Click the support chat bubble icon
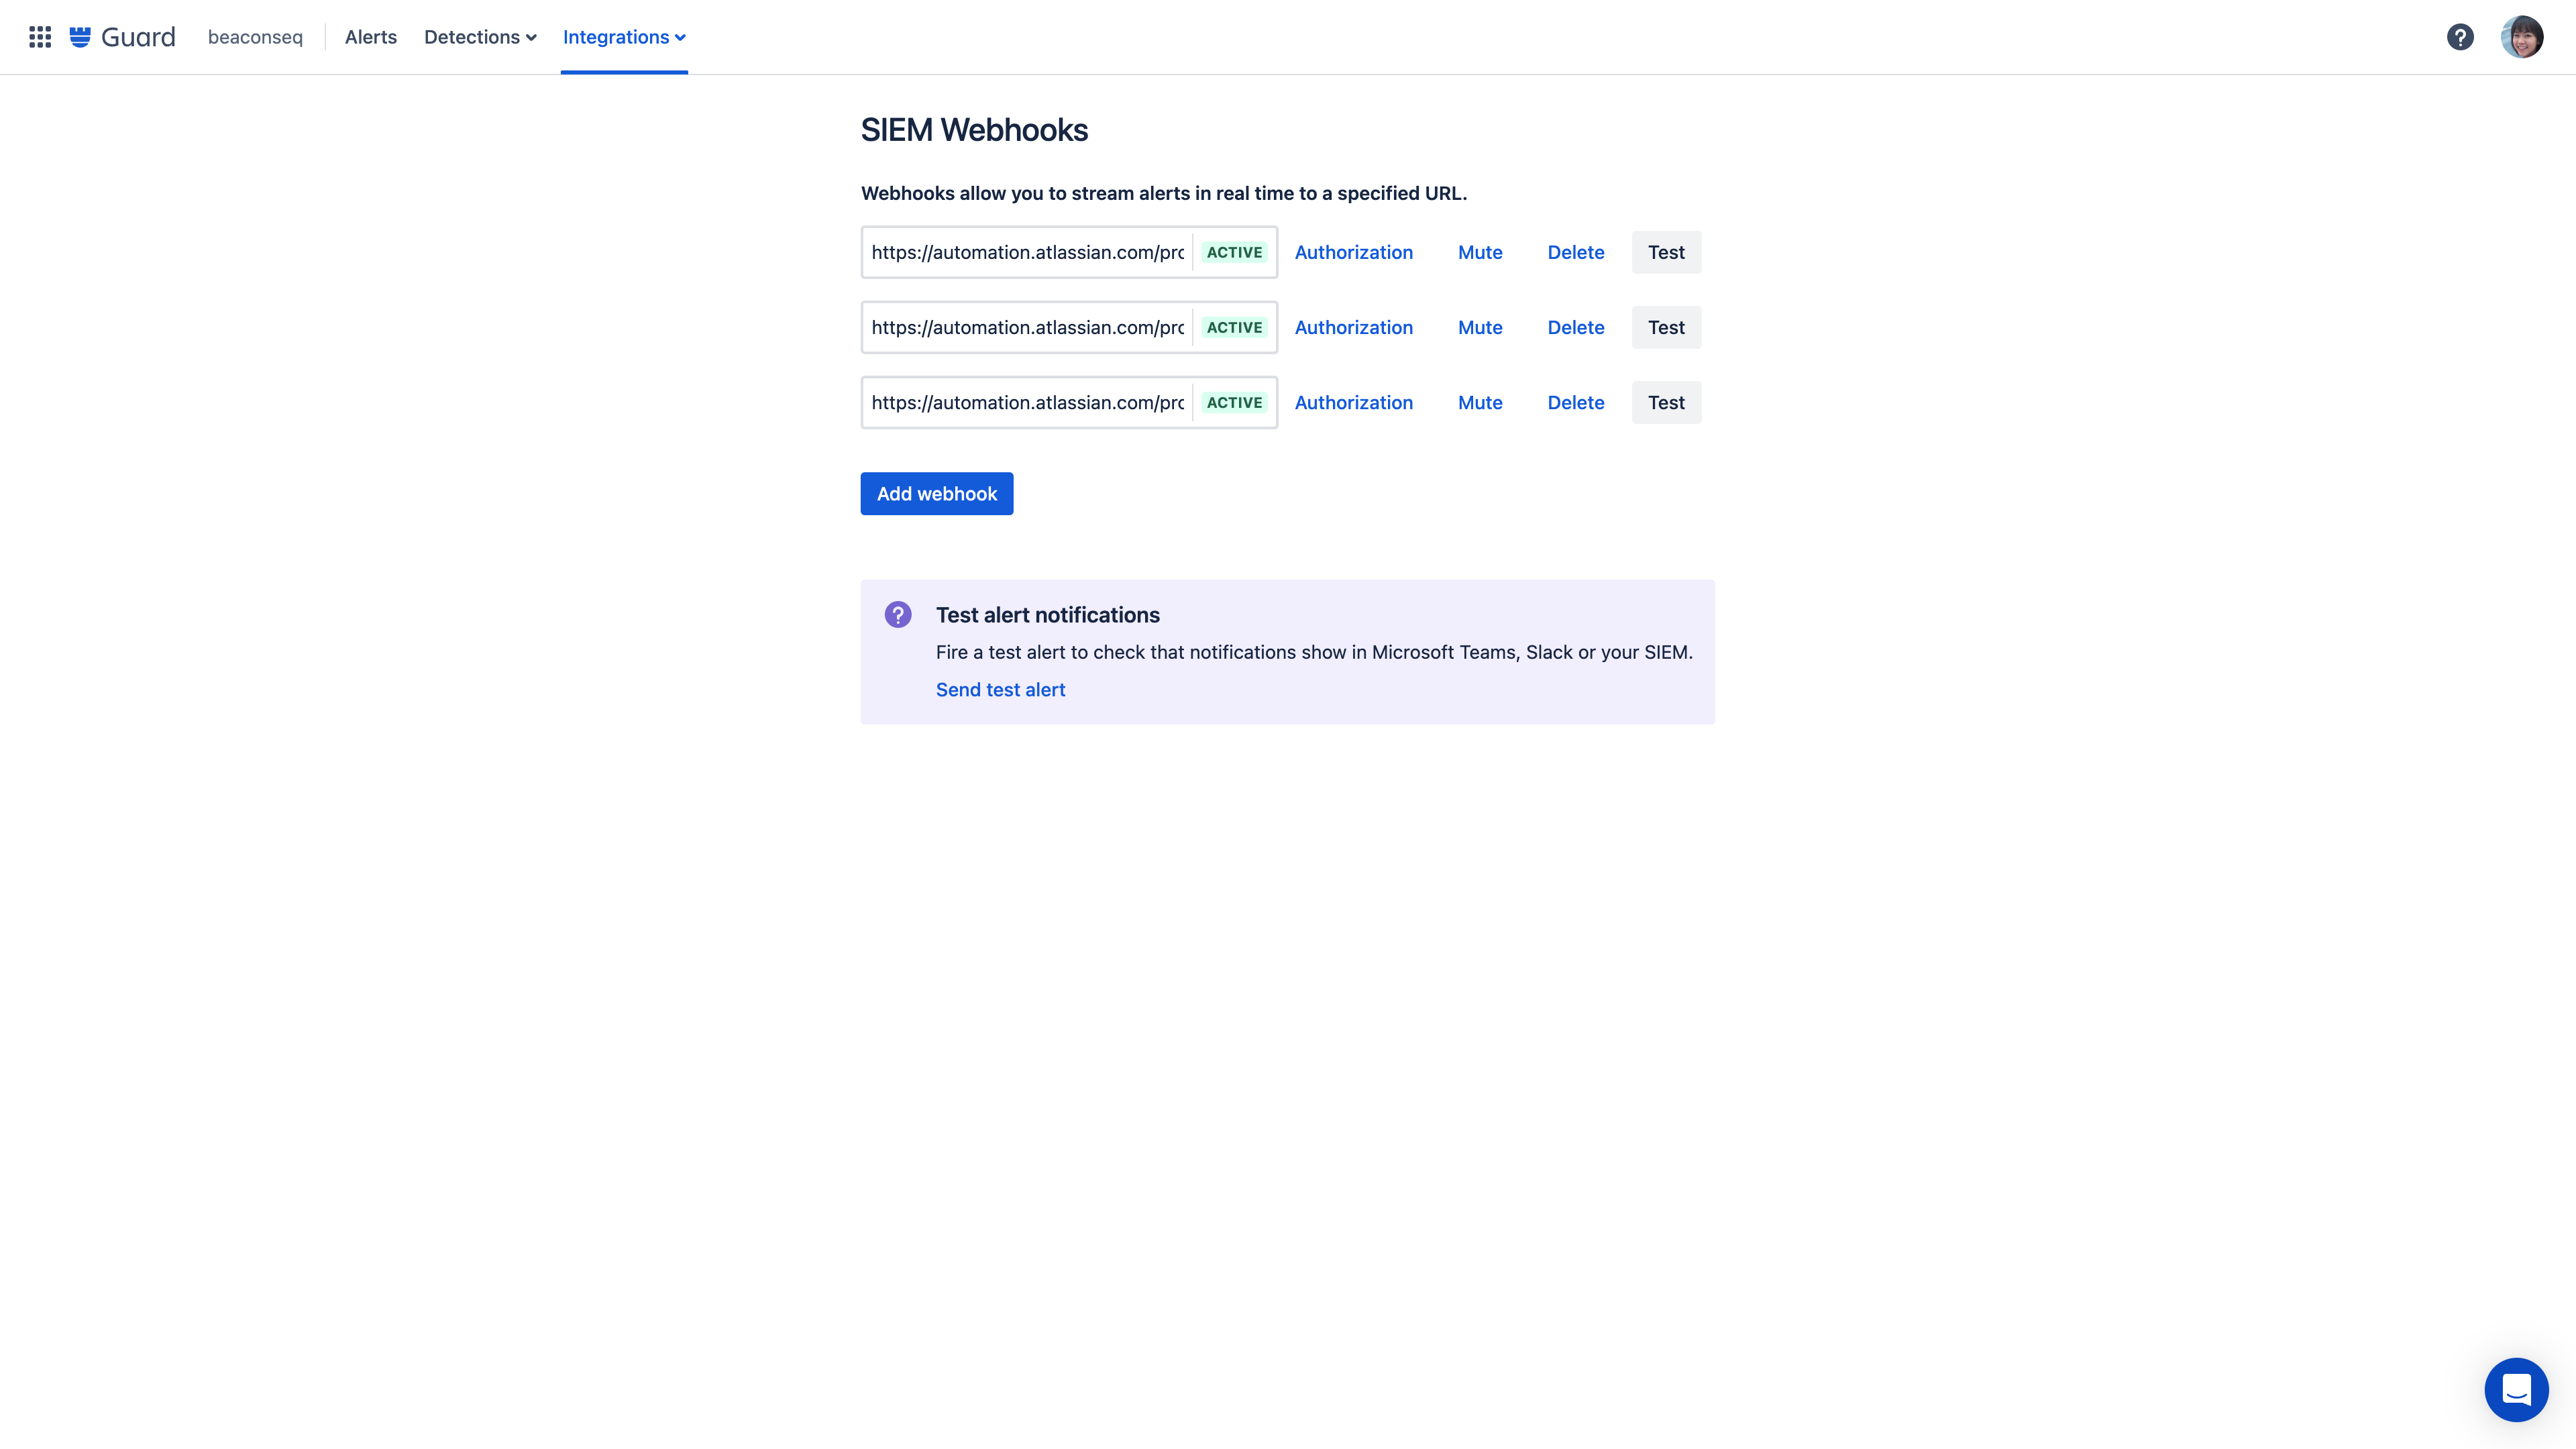 (x=2516, y=1389)
